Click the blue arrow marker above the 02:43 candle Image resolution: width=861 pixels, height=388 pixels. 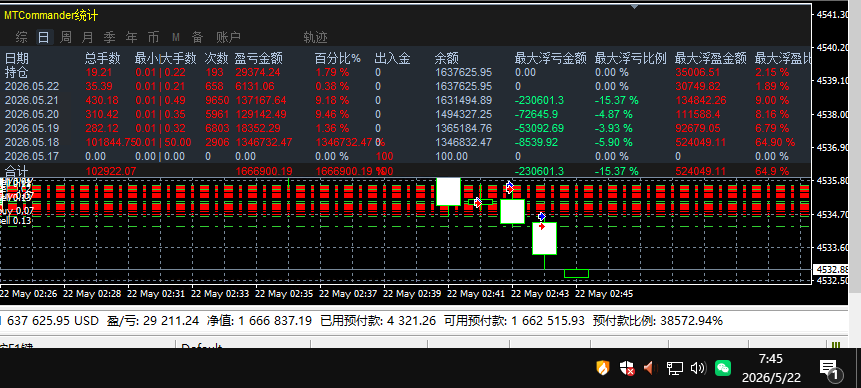coord(542,217)
